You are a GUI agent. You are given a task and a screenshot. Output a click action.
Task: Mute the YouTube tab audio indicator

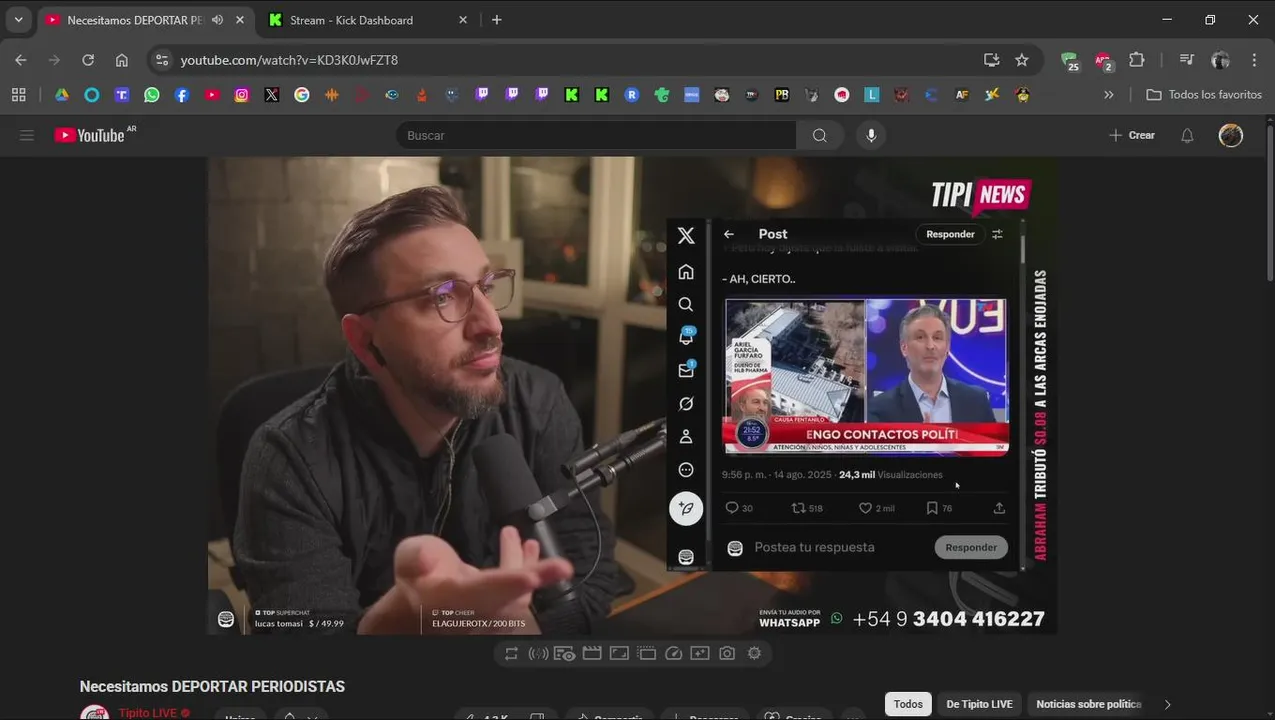click(x=217, y=20)
